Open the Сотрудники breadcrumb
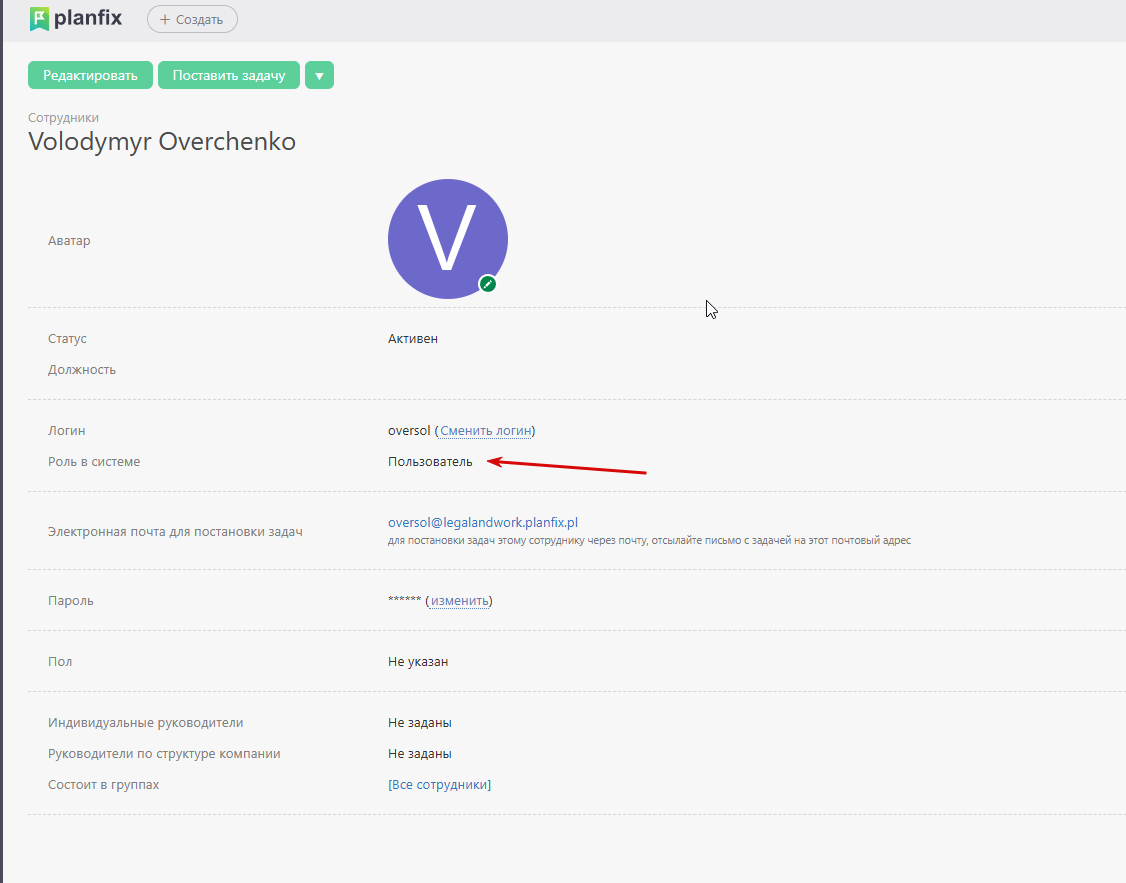The height and width of the screenshot is (883, 1126). 63,118
